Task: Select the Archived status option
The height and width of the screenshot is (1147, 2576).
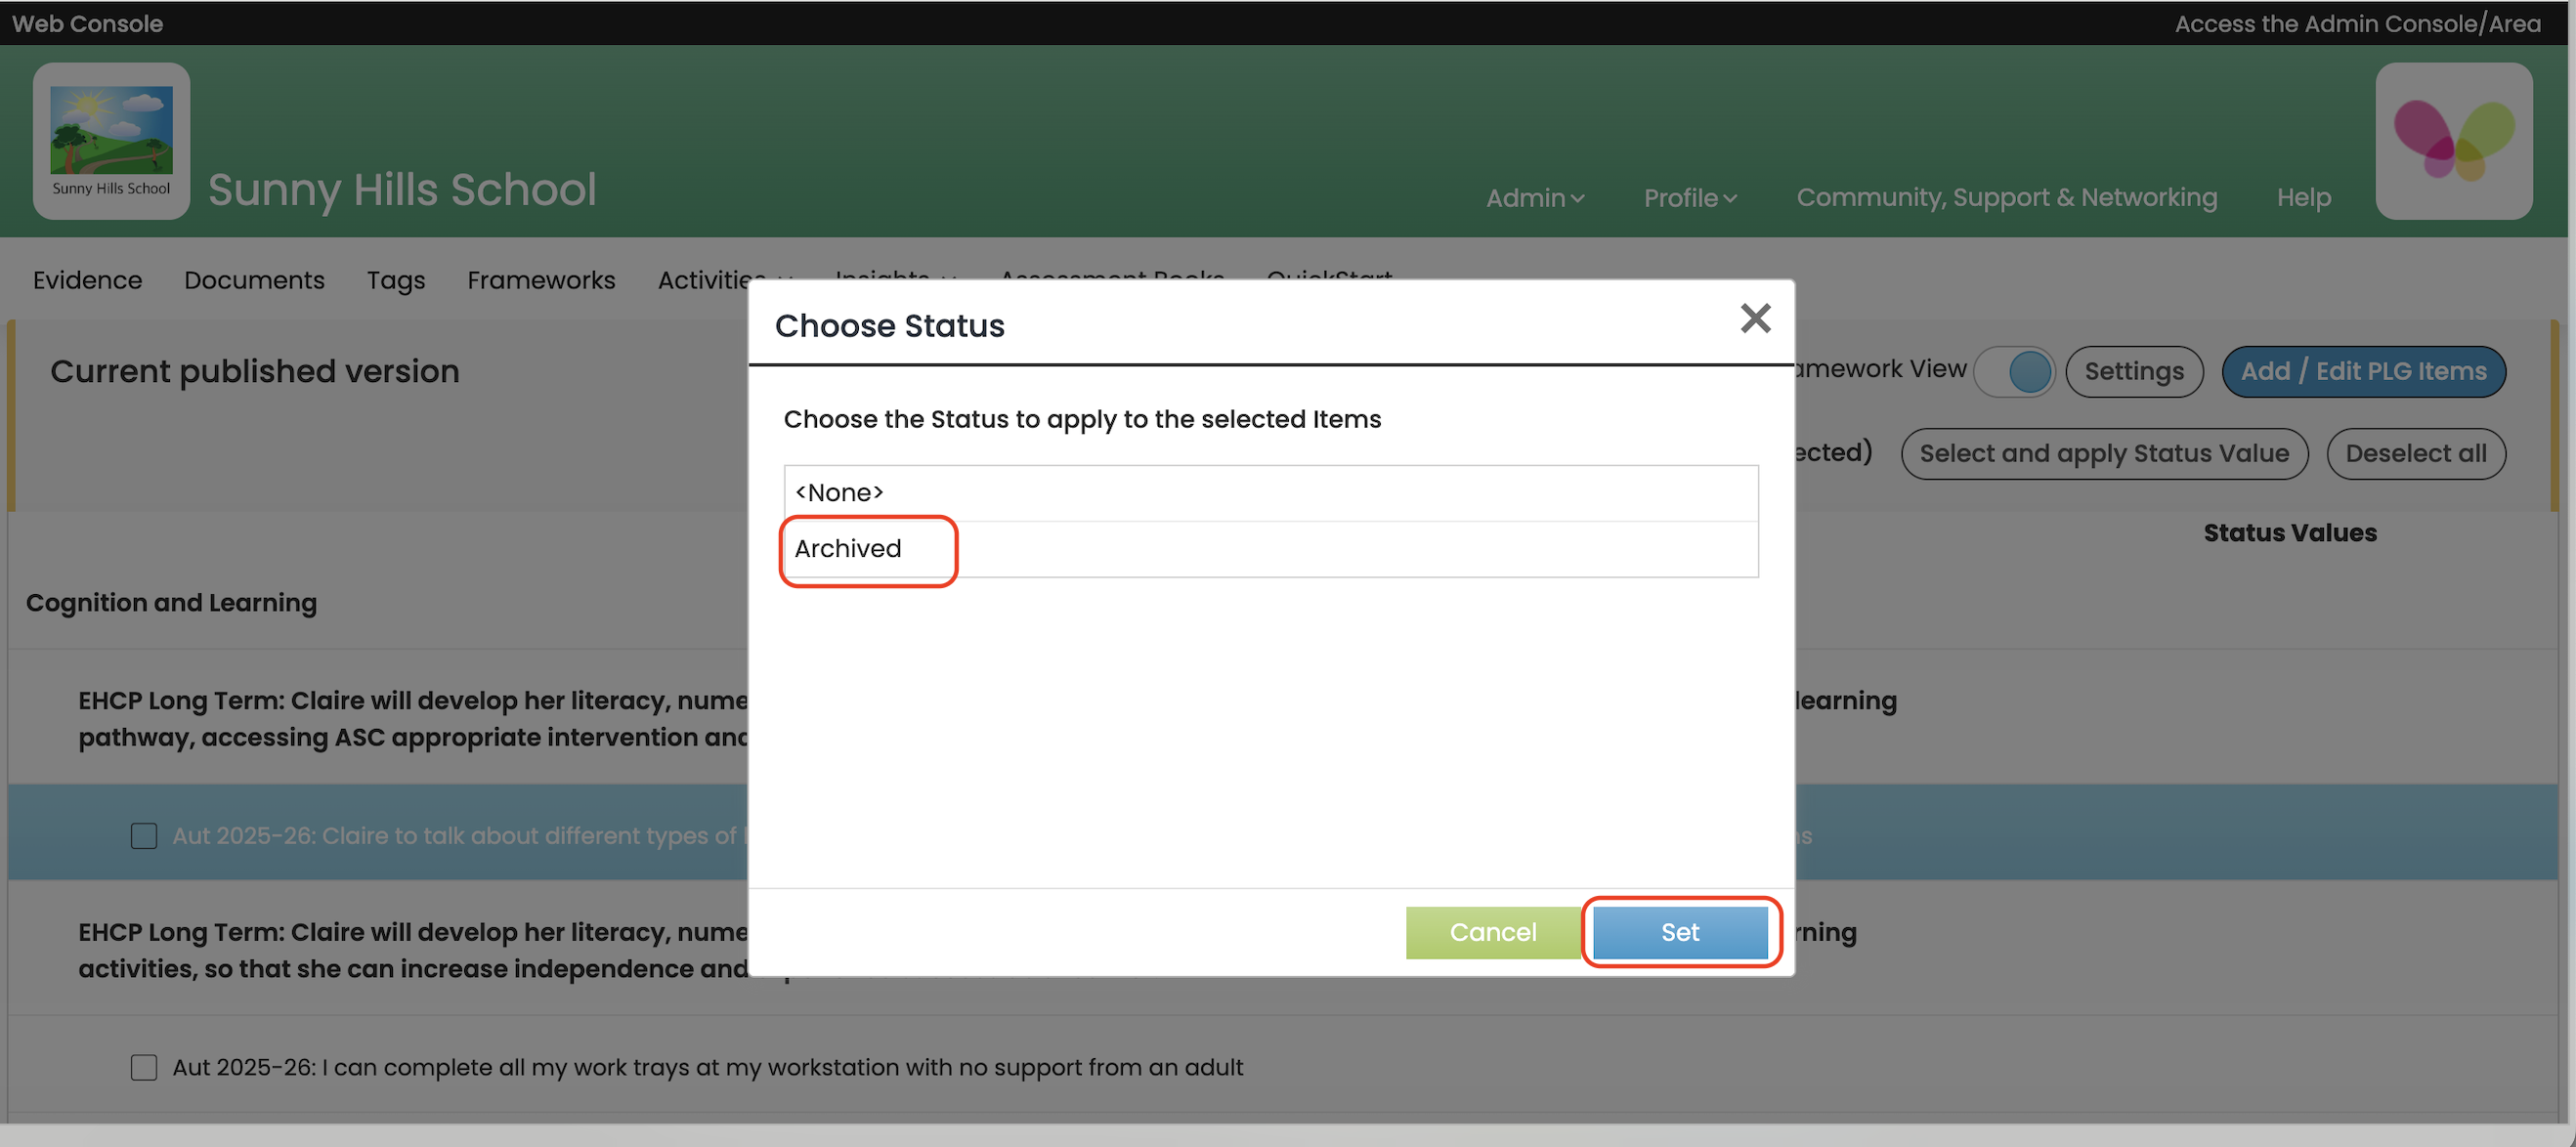Action: (x=848, y=548)
